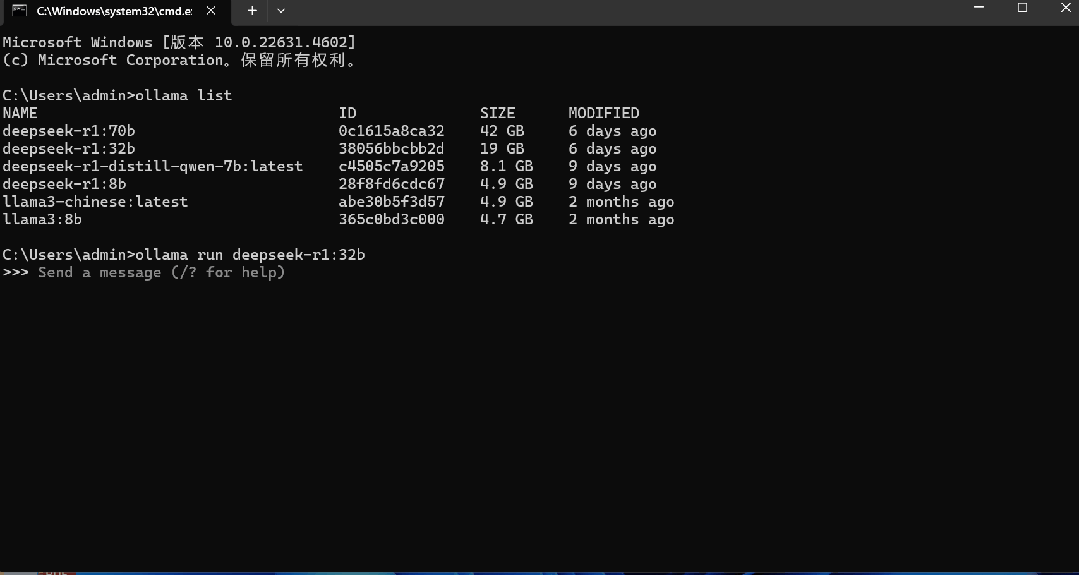The image size is (1079, 575).
Task: Click '6 days ago' in the deepseek-r1:70b row
Action: click(x=612, y=131)
